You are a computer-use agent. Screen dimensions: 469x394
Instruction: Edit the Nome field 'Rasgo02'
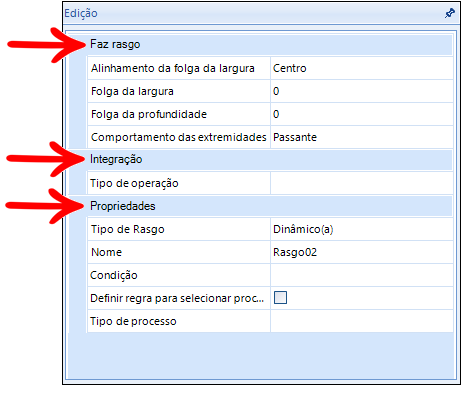(x=362, y=252)
